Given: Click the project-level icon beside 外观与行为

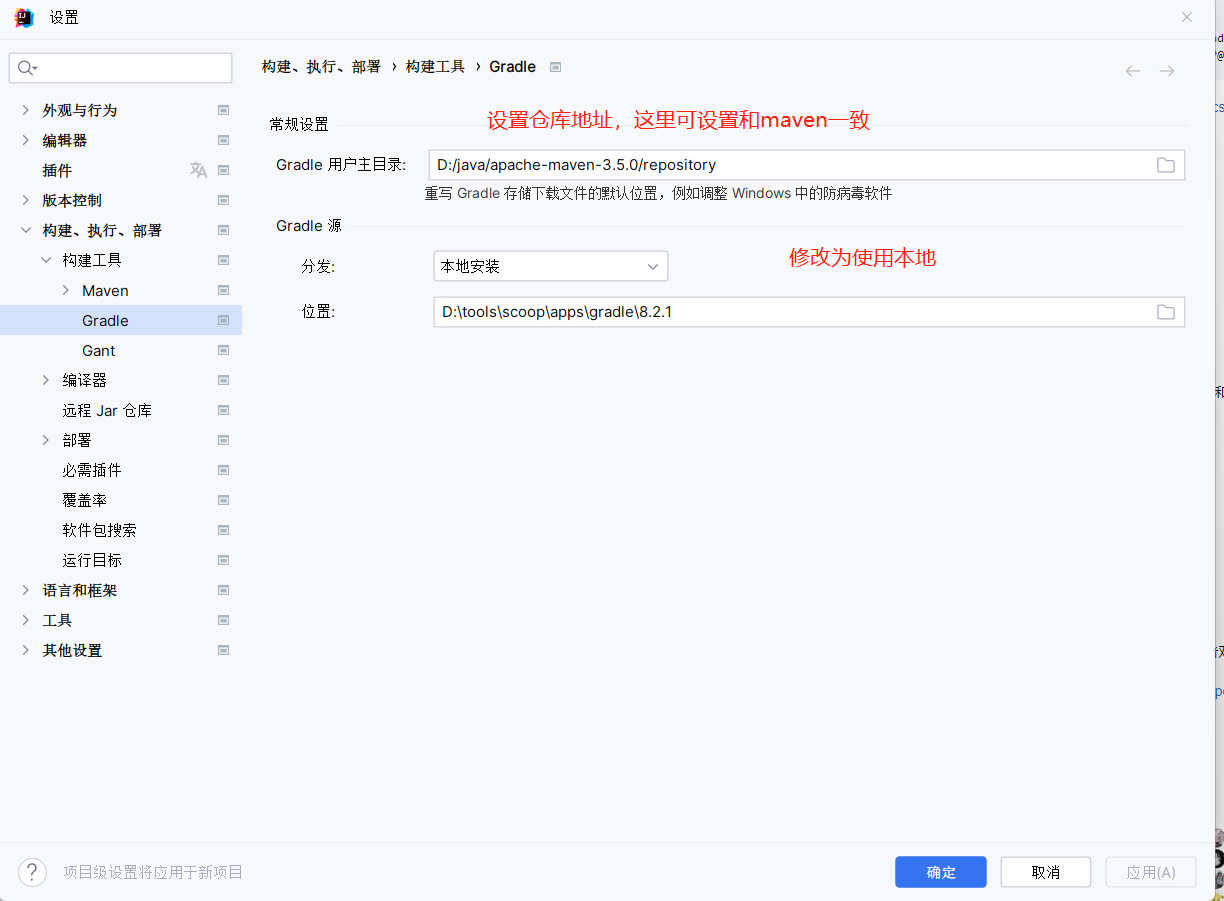Looking at the screenshot, I should click(224, 110).
